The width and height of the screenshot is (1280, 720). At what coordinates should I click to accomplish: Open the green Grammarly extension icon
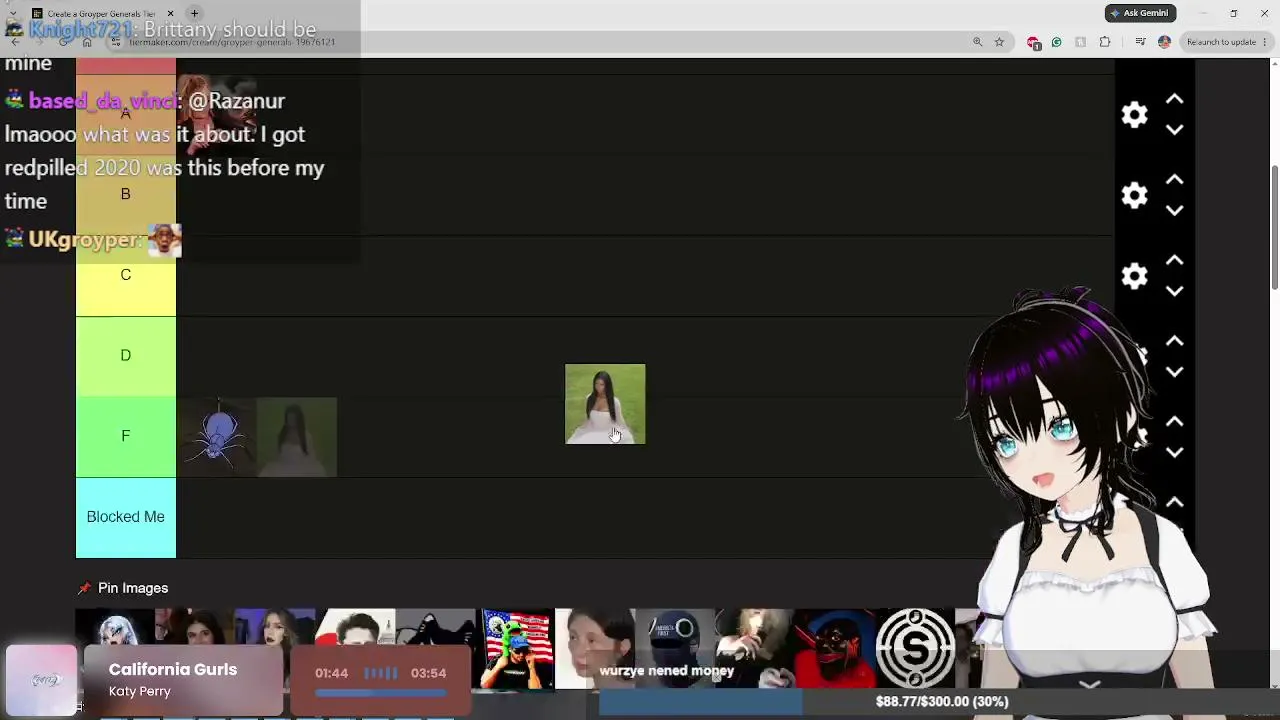coord(1056,42)
